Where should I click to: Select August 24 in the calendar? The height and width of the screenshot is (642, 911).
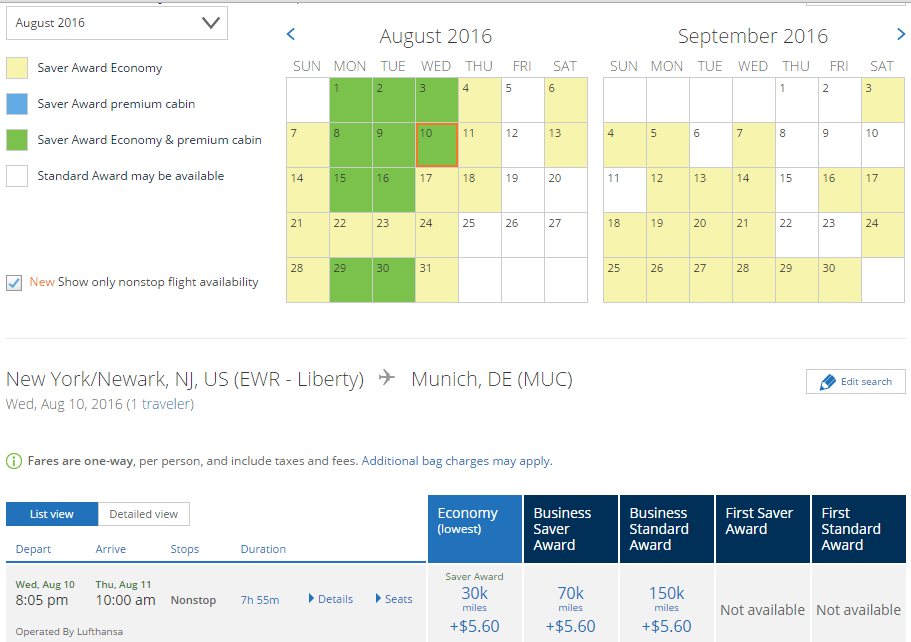pos(437,235)
